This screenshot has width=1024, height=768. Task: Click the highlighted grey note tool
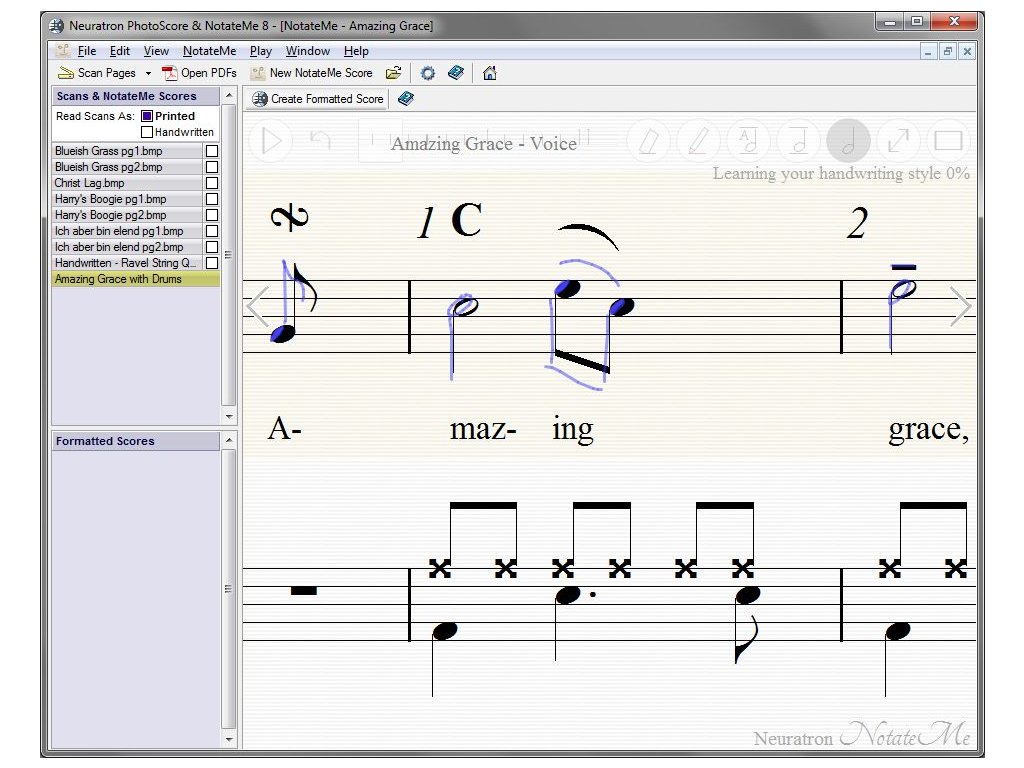[x=848, y=140]
